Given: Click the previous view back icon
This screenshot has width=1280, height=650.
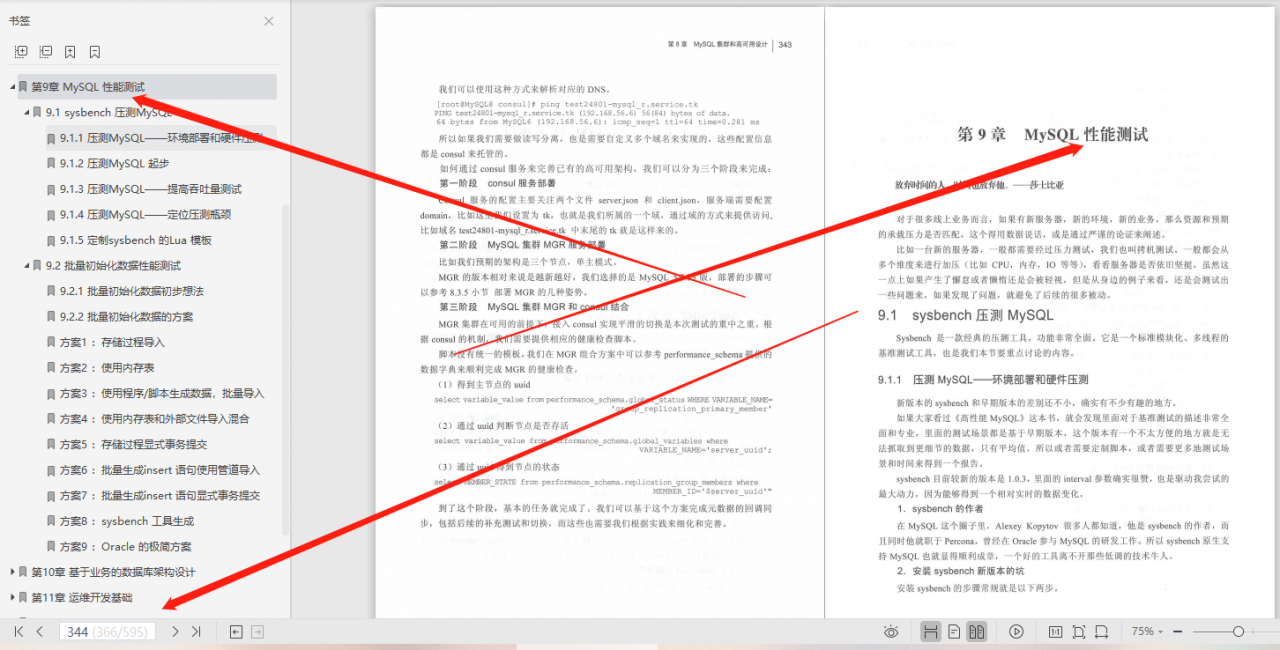Looking at the screenshot, I should [236, 631].
